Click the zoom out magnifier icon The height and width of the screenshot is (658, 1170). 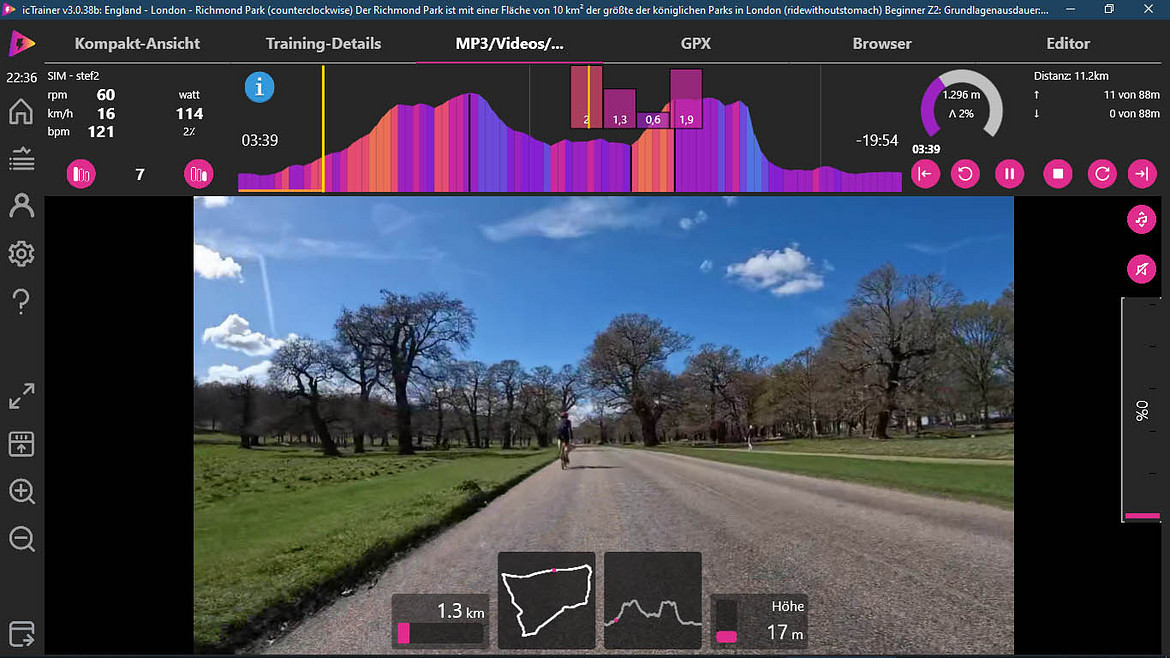click(x=21, y=539)
